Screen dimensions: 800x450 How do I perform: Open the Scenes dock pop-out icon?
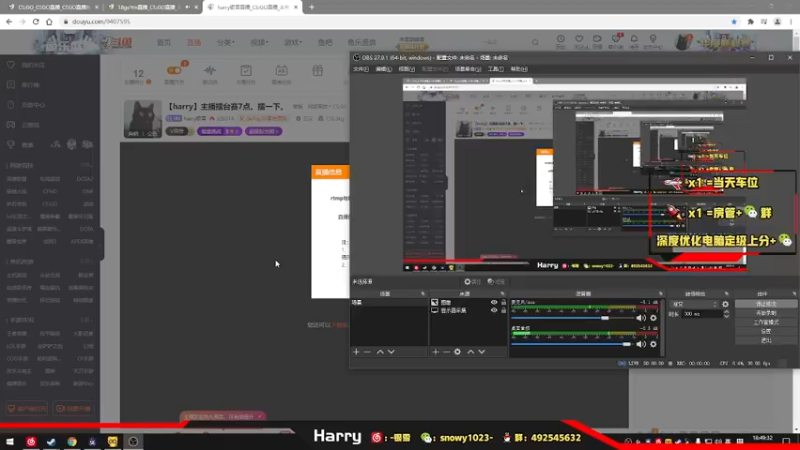coord(423,294)
